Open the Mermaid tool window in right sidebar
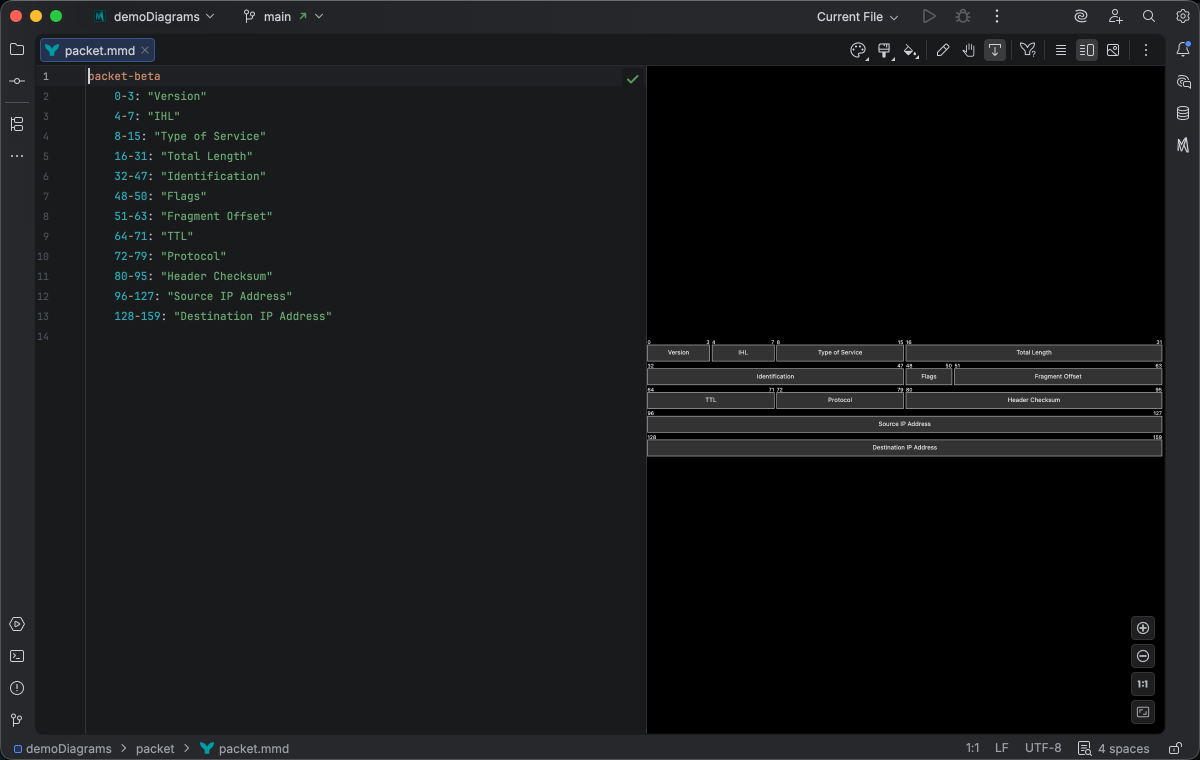This screenshot has height=760, width=1200. (1183, 145)
